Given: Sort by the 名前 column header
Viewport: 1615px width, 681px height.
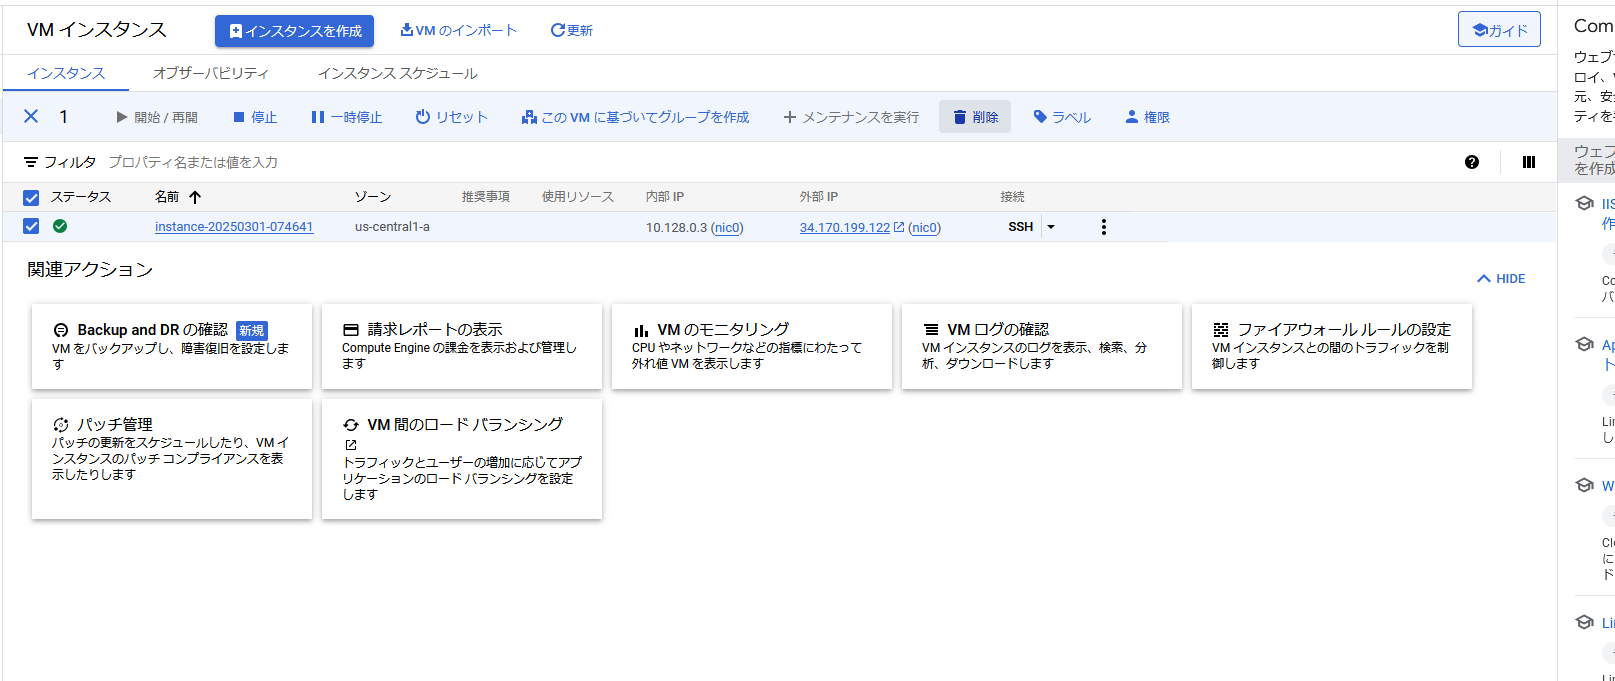Looking at the screenshot, I should point(178,197).
